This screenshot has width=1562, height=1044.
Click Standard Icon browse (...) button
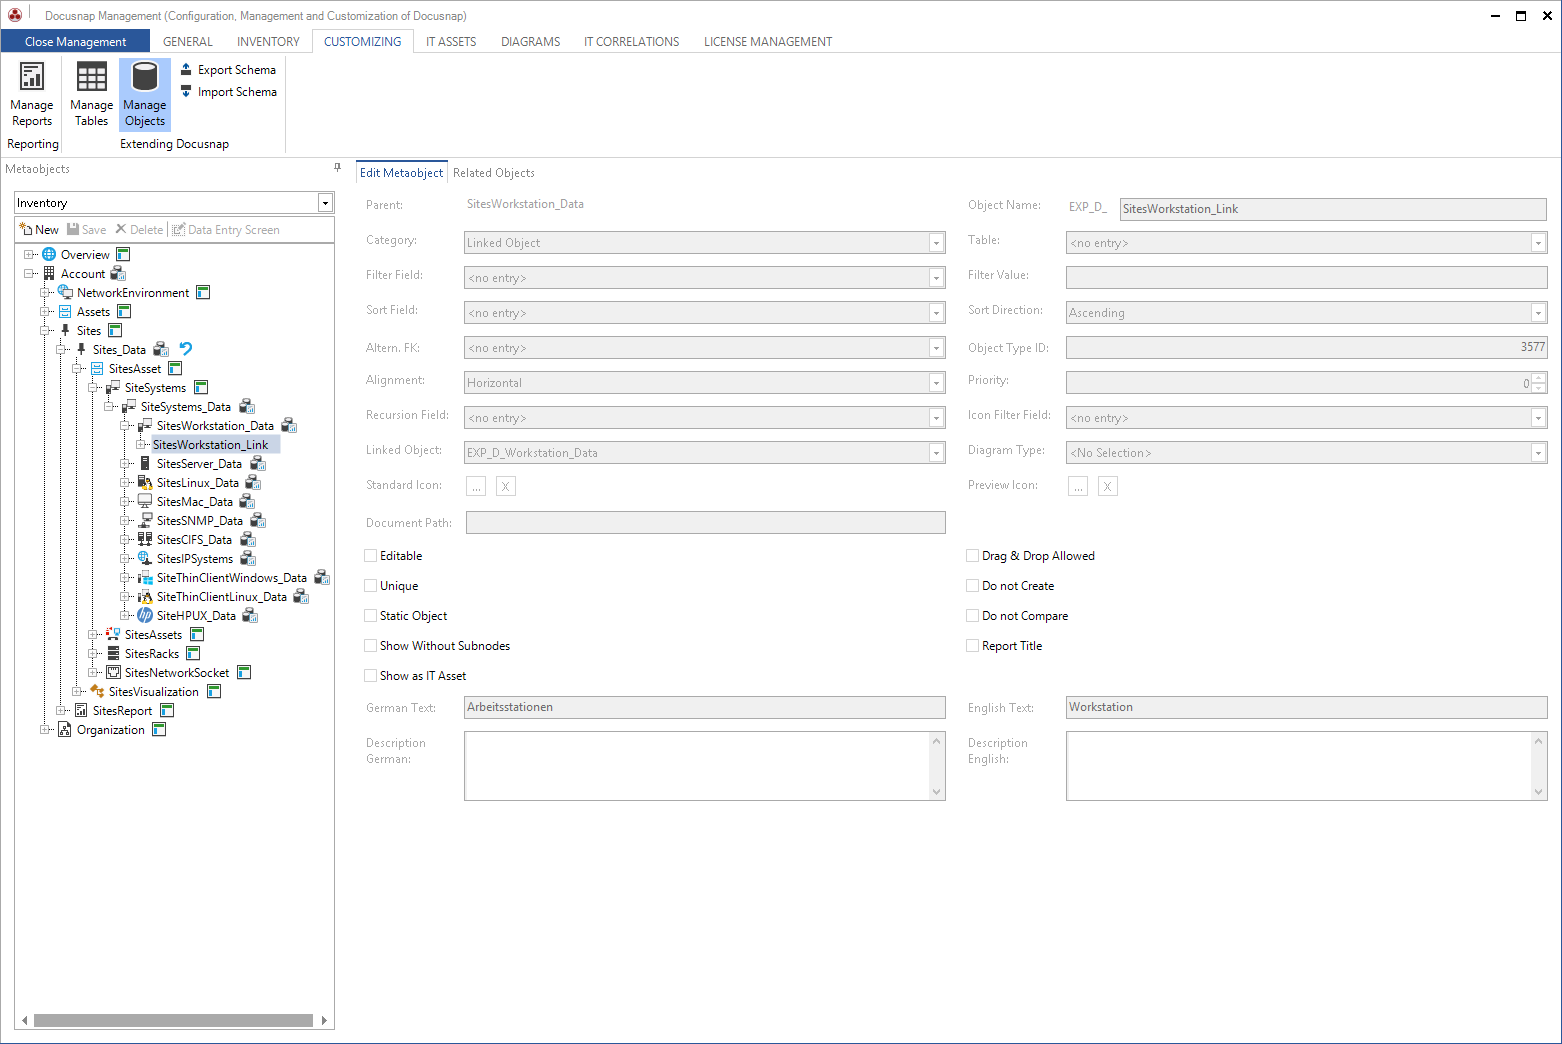click(x=476, y=486)
